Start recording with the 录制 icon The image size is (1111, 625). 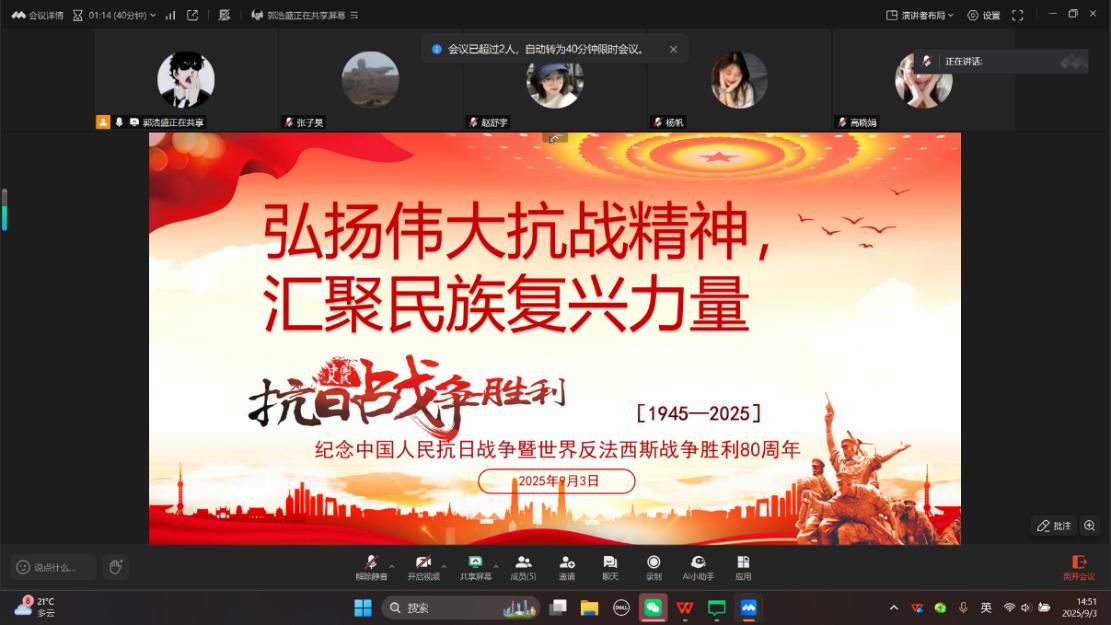pos(654,566)
